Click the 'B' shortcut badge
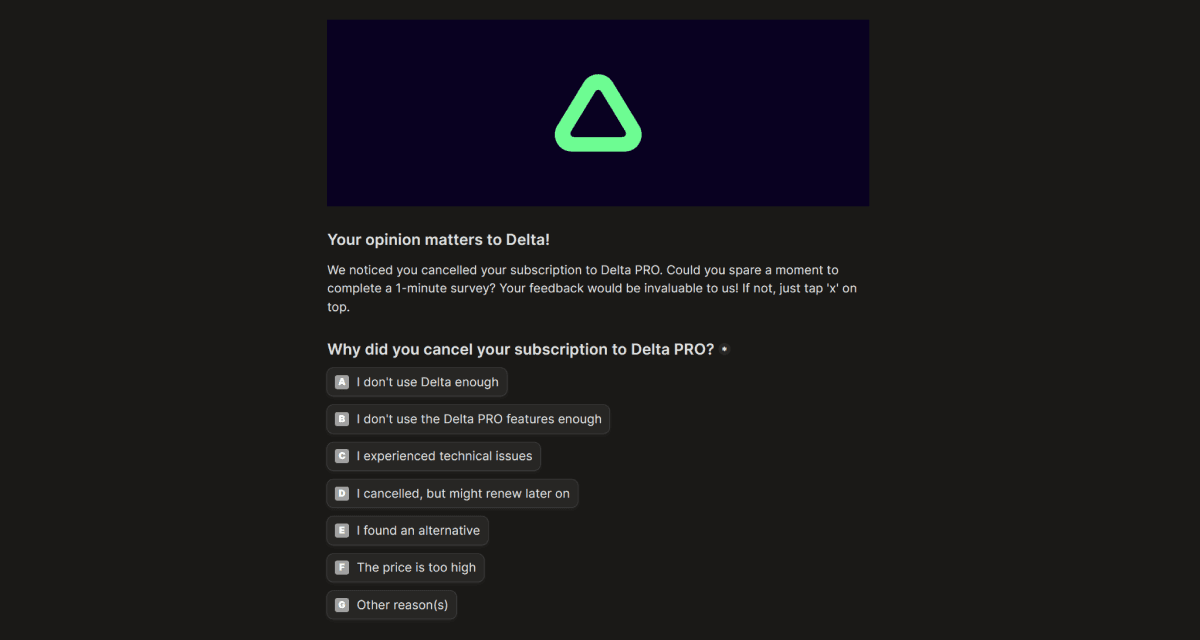 (x=341, y=419)
